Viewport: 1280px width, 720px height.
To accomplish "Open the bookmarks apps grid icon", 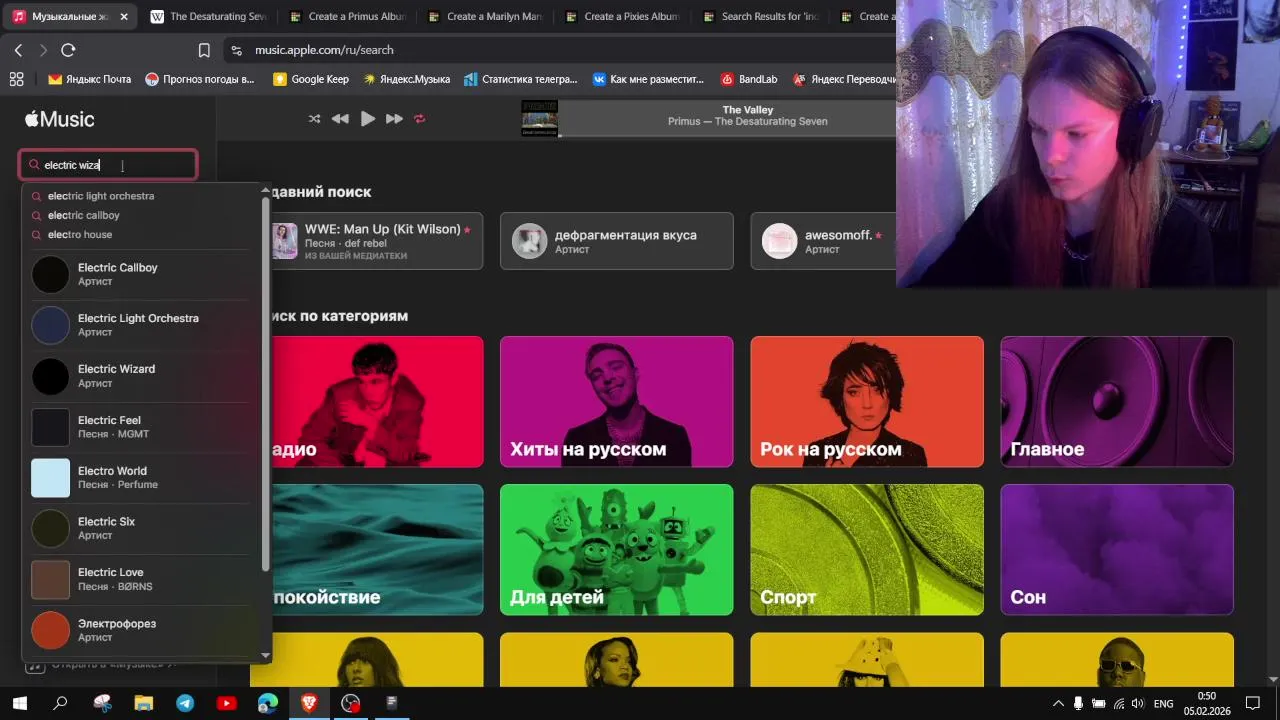I will [16, 79].
